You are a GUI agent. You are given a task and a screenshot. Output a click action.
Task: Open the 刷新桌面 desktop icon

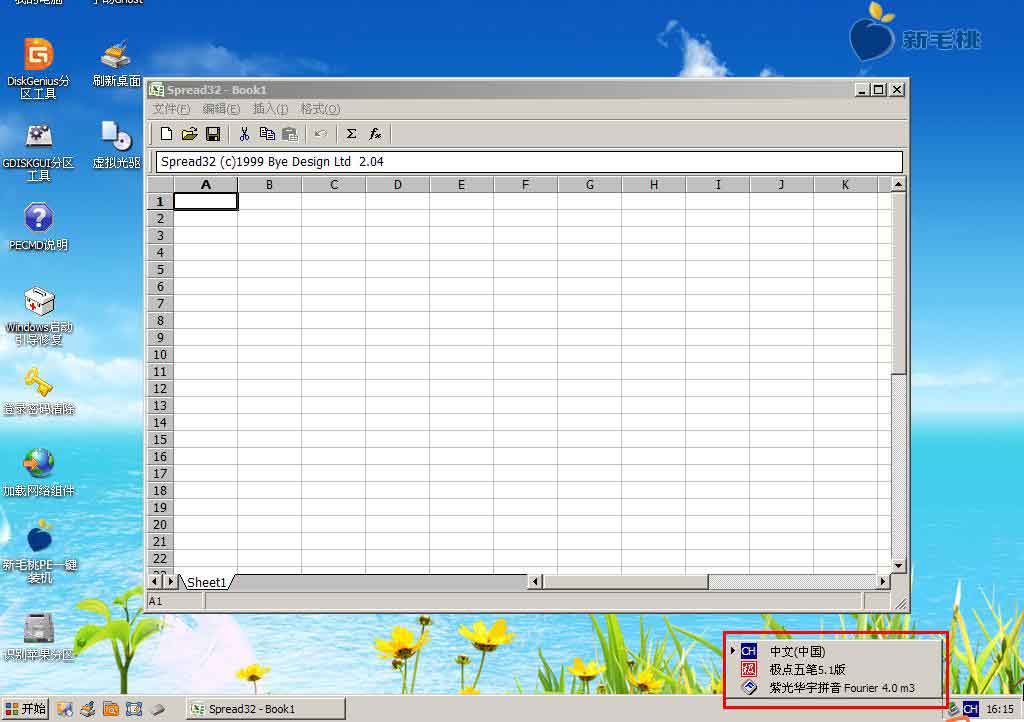tap(116, 64)
